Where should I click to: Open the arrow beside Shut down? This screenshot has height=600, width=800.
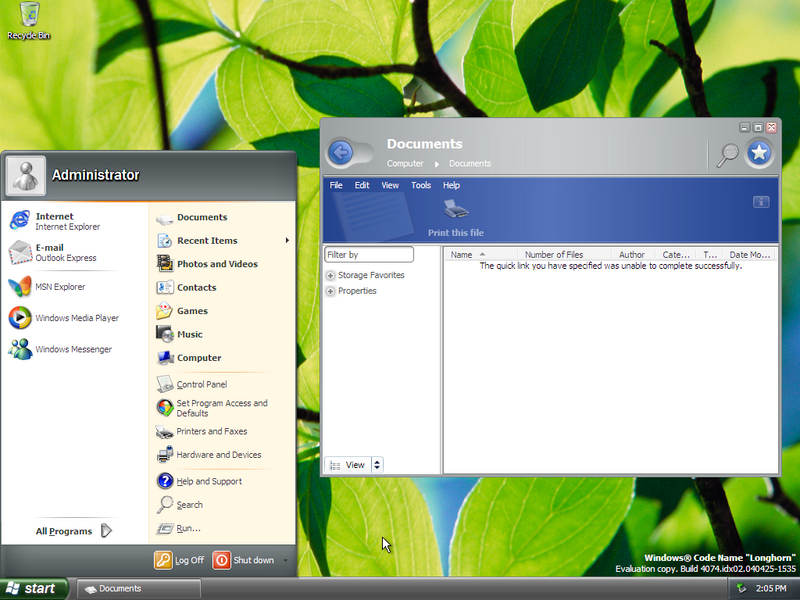tap(285, 560)
